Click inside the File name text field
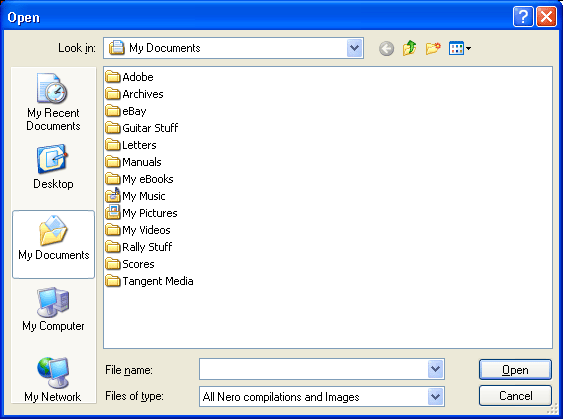The height and width of the screenshot is (419, 563). [313, 369]
